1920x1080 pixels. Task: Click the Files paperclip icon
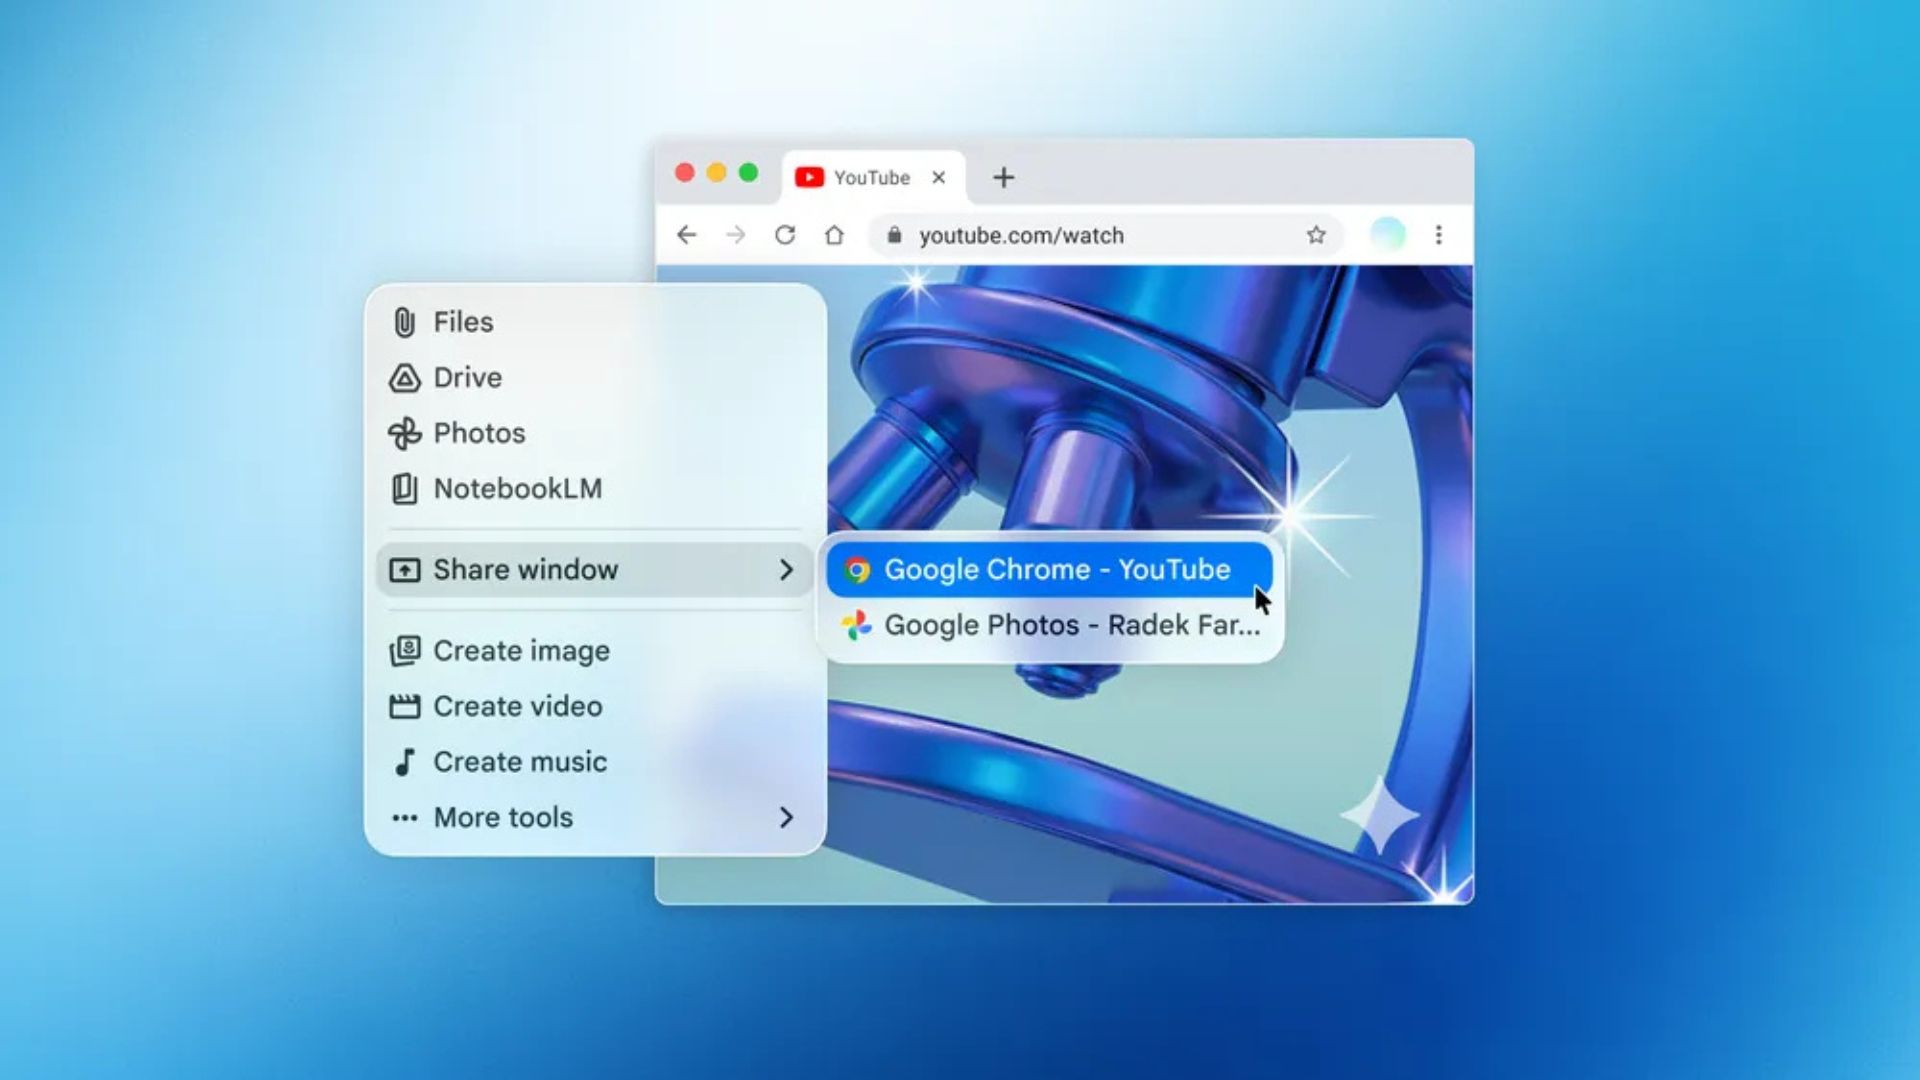(x=404, y=322)
